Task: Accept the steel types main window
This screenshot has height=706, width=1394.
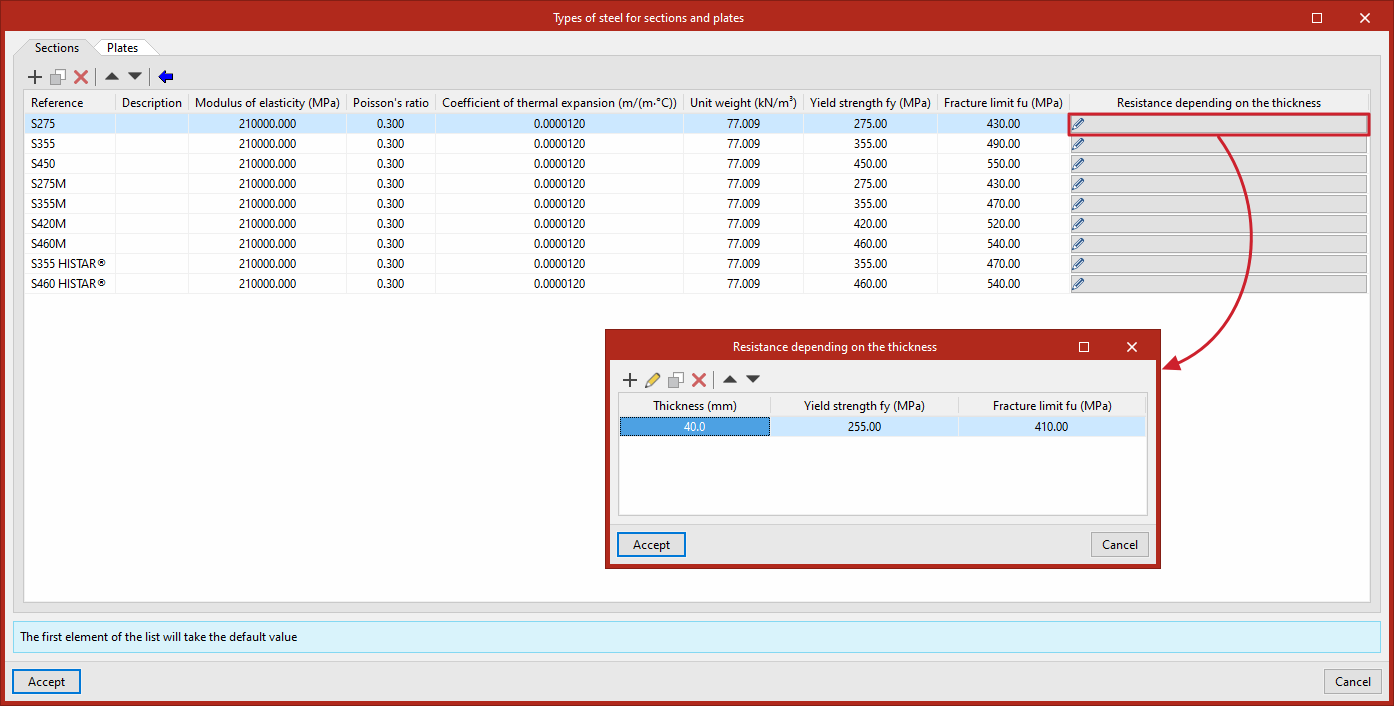Action: [46, 682]
